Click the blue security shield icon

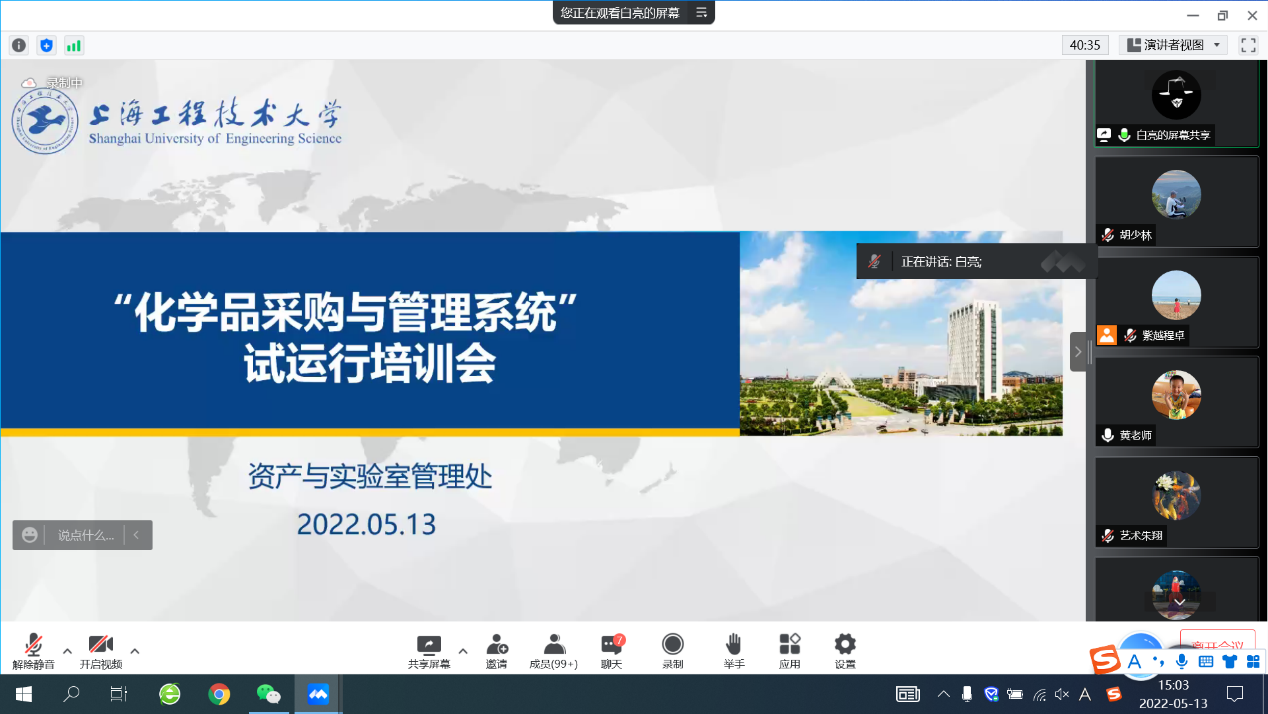coord(46,45)
